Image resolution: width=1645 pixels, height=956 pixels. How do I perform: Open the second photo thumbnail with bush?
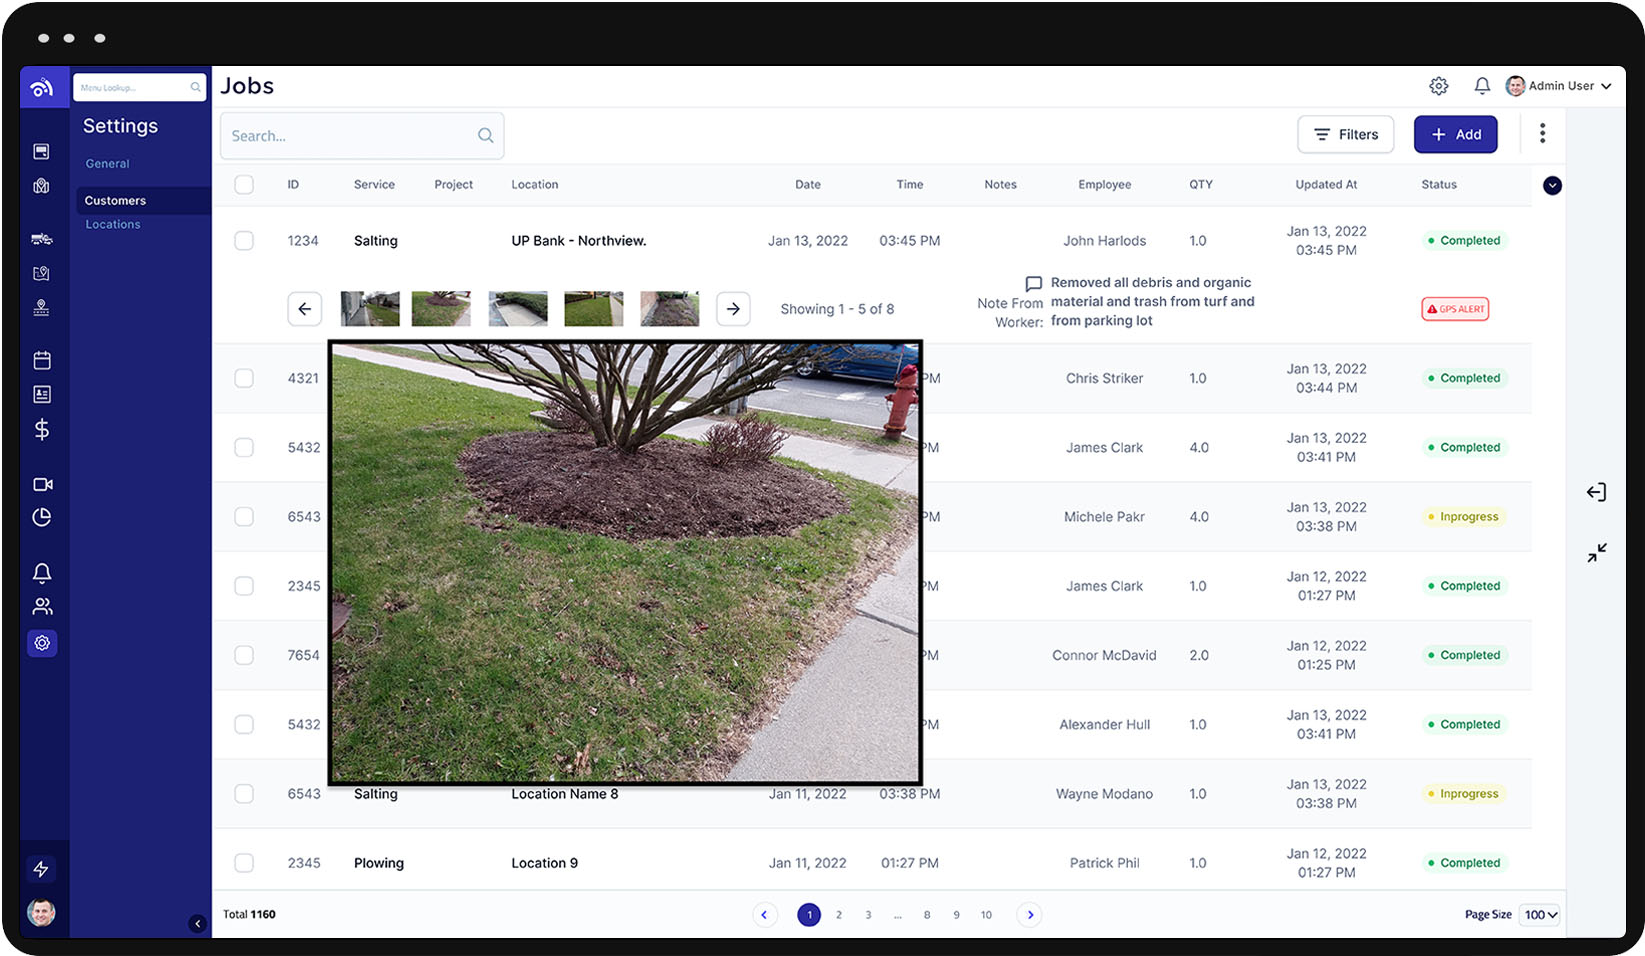point(441,309)
